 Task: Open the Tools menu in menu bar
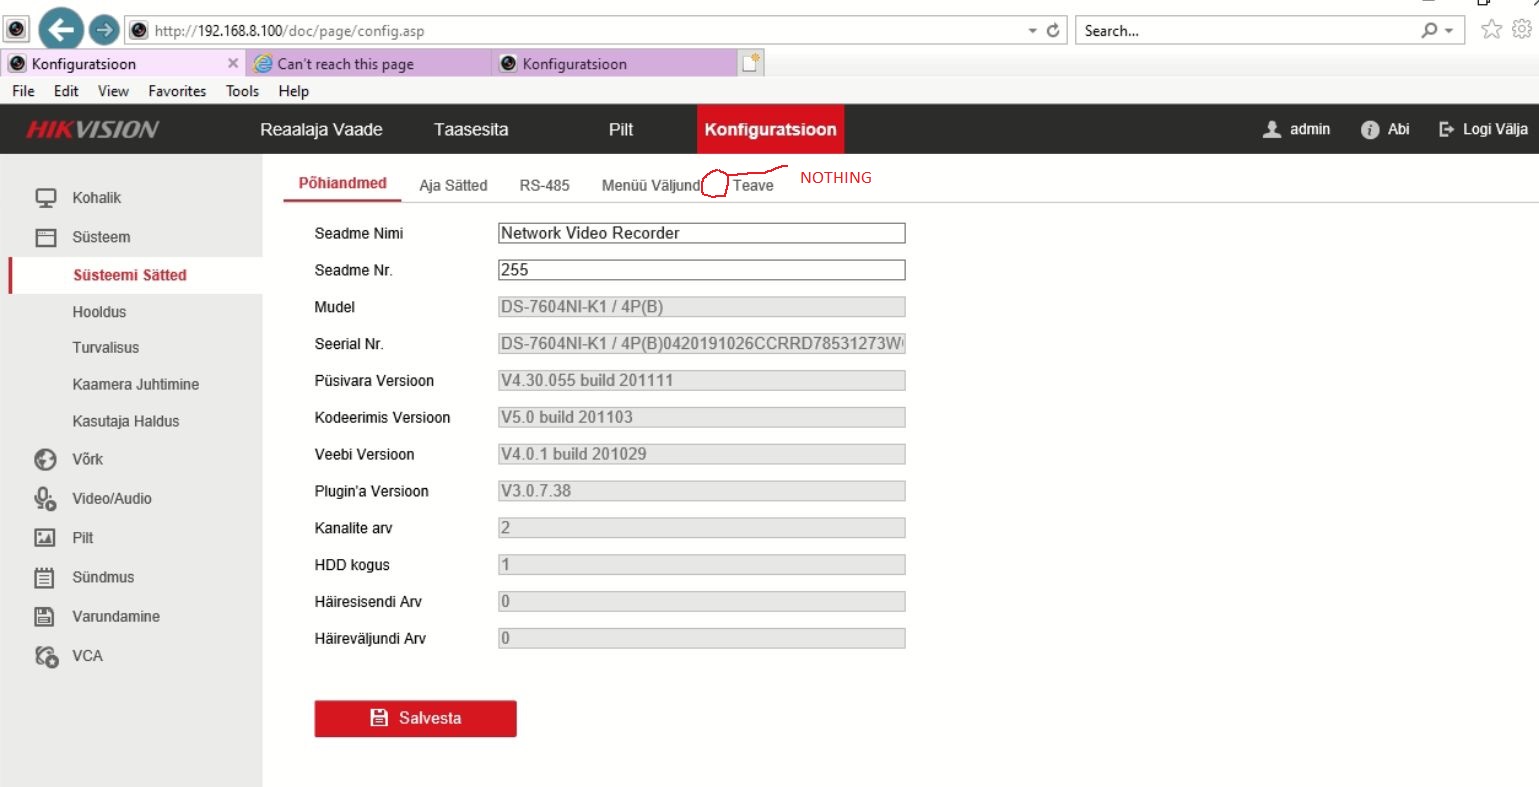(242, 91)
